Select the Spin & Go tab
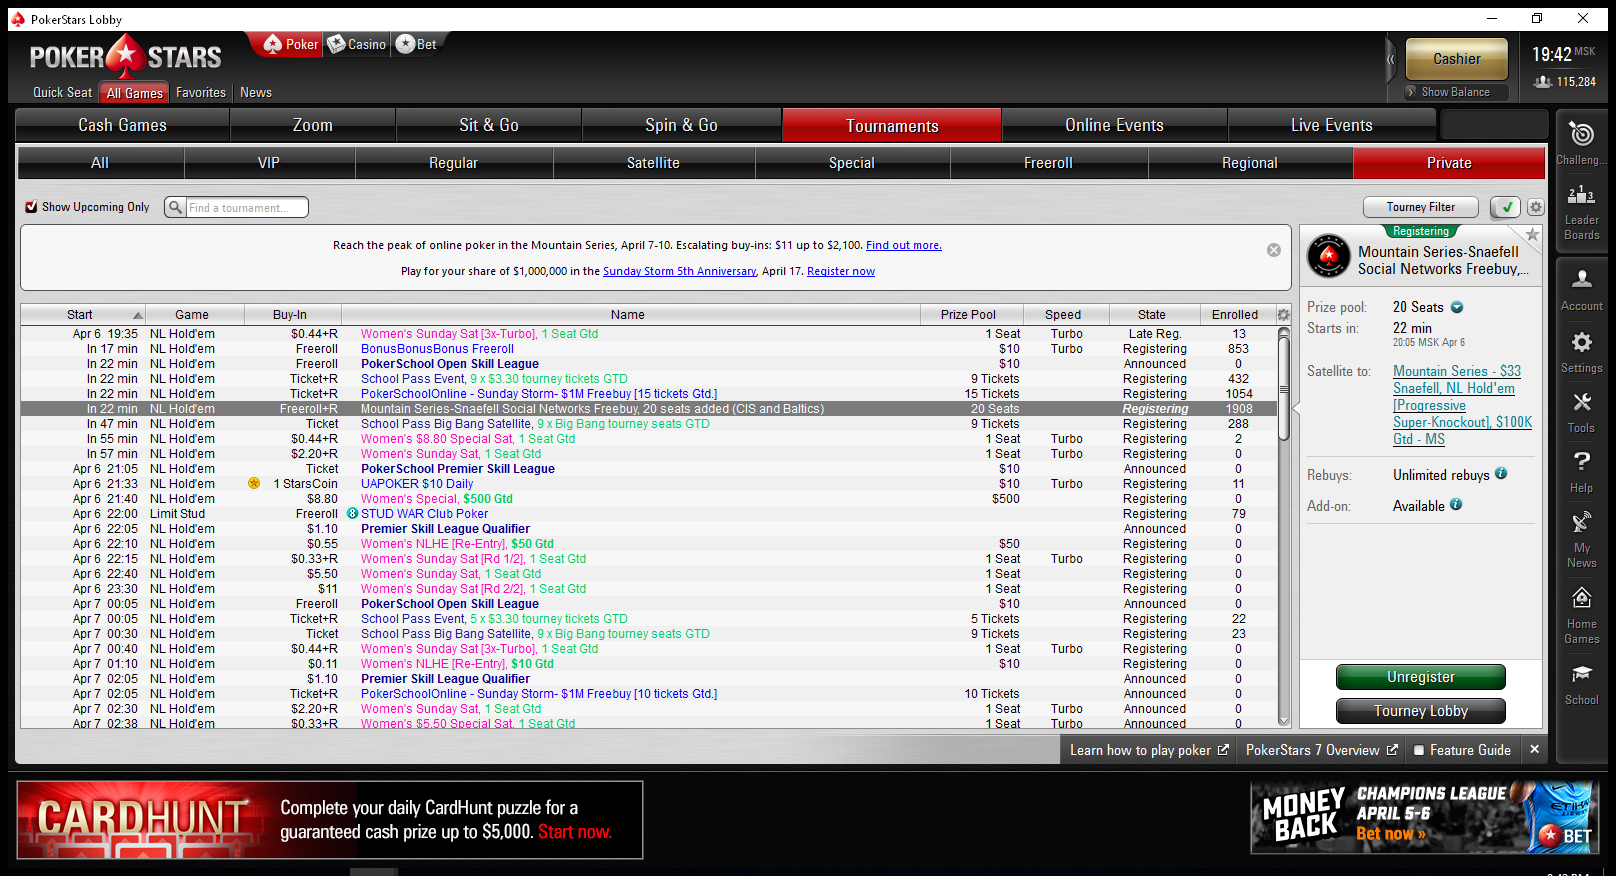The height and width of the screenshot is (876, 1616). coord(682,125)
